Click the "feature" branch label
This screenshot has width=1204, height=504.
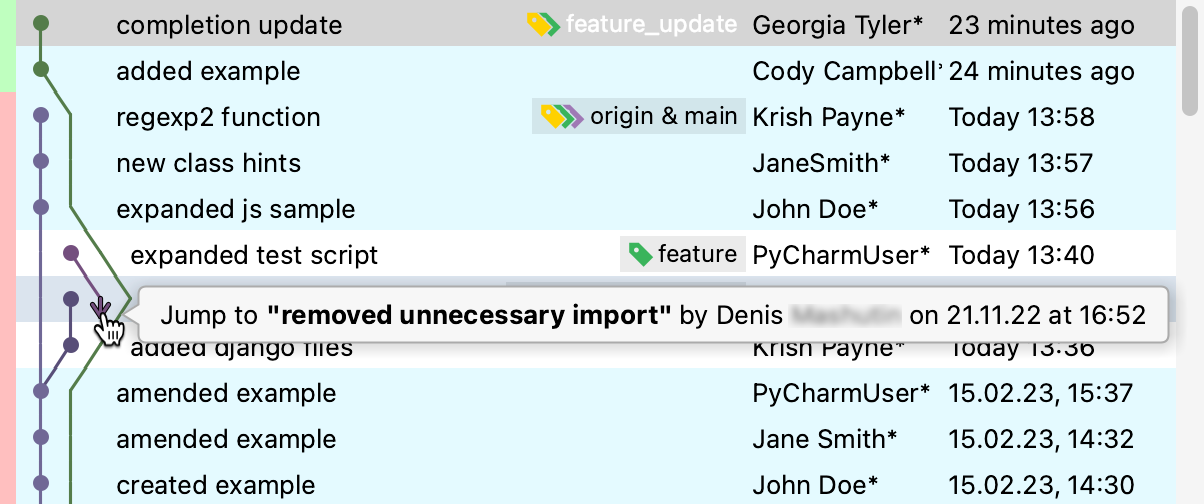(x=697, y=254)
